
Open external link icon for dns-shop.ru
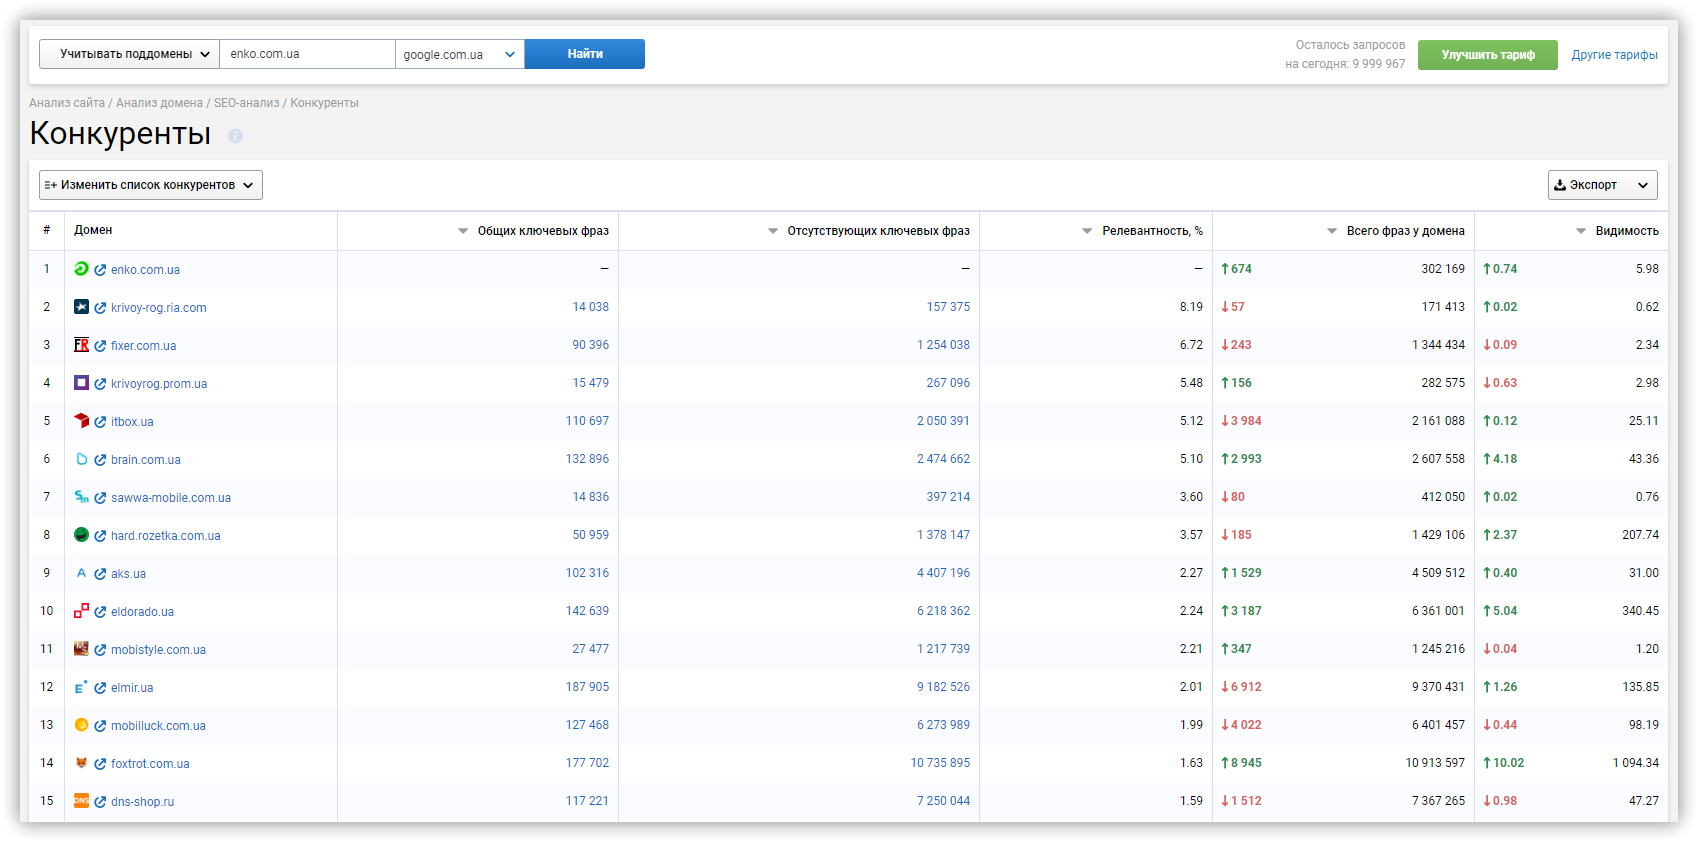100,802
